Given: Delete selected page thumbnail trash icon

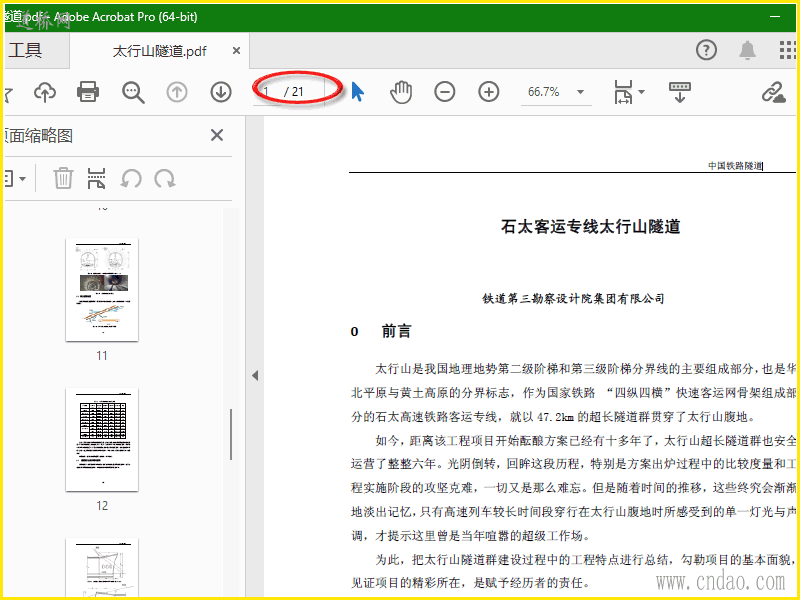Looking at the screenshot, I should pyautogui.click(x=63, y=179).
